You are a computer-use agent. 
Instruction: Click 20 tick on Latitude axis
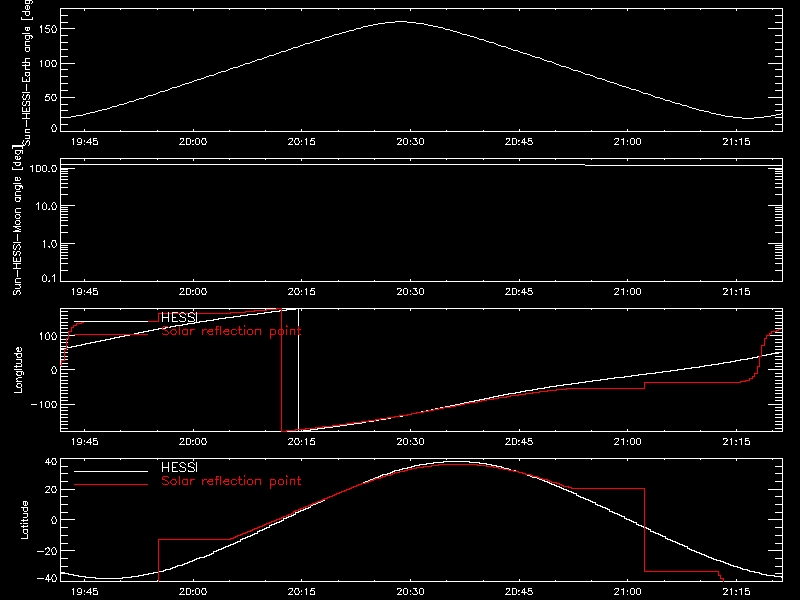coord(51,489)
